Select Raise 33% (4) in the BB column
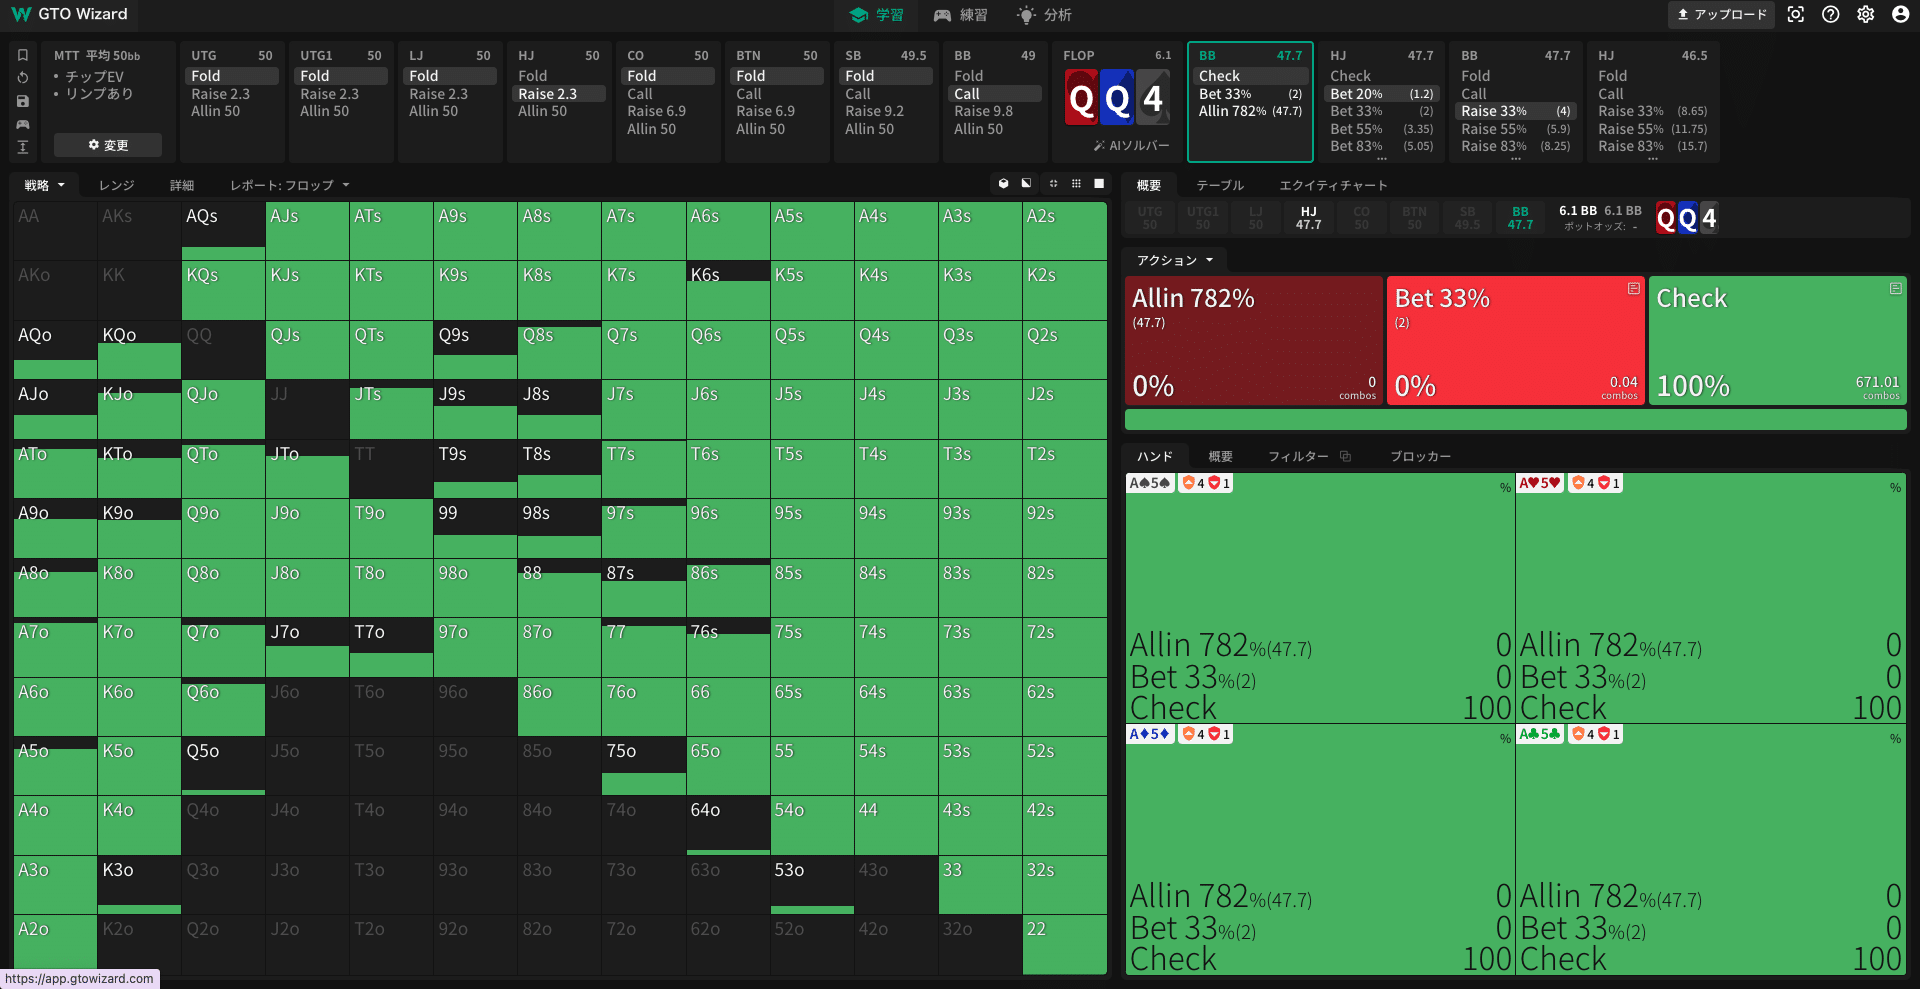This screenshot has width=1920, height=989. (1516, 111)
